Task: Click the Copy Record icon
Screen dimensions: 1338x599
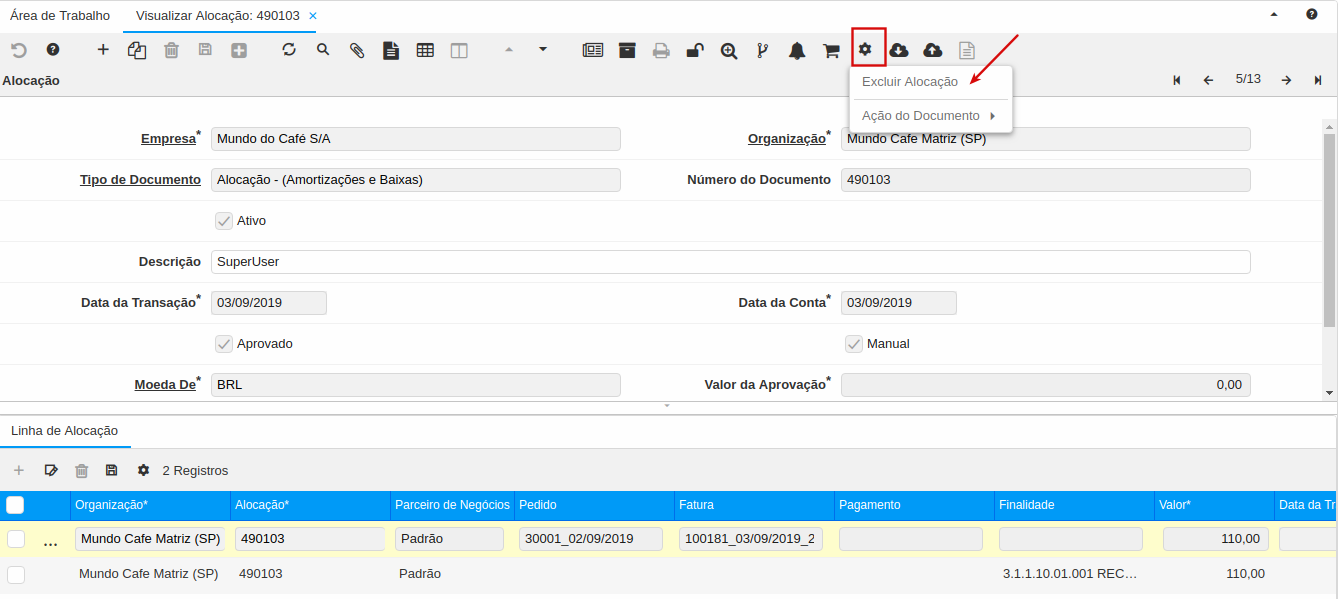Action: pyautogui.click(x=137, y=50)
